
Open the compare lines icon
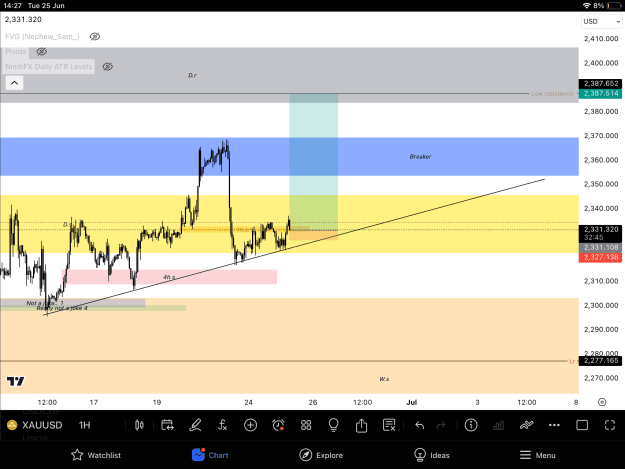click(x=526, y=425)
